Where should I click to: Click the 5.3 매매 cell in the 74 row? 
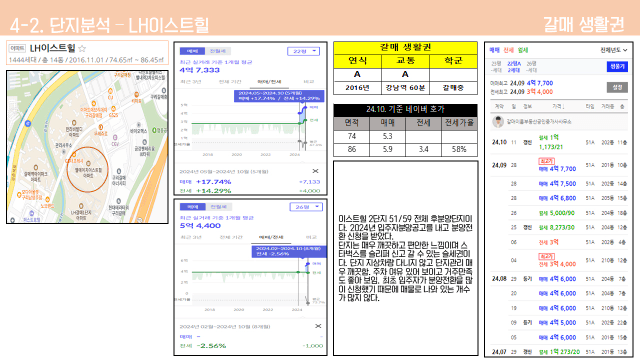click(x=387, y=137)
